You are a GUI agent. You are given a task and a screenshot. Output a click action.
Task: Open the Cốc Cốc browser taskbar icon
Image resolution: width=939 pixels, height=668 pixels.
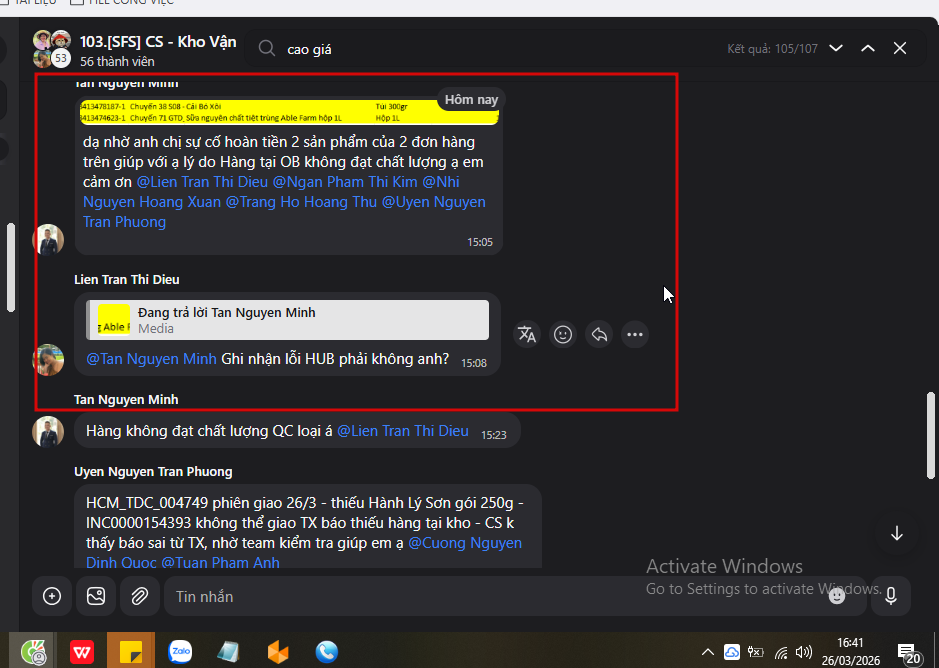(x=34, y=652)
